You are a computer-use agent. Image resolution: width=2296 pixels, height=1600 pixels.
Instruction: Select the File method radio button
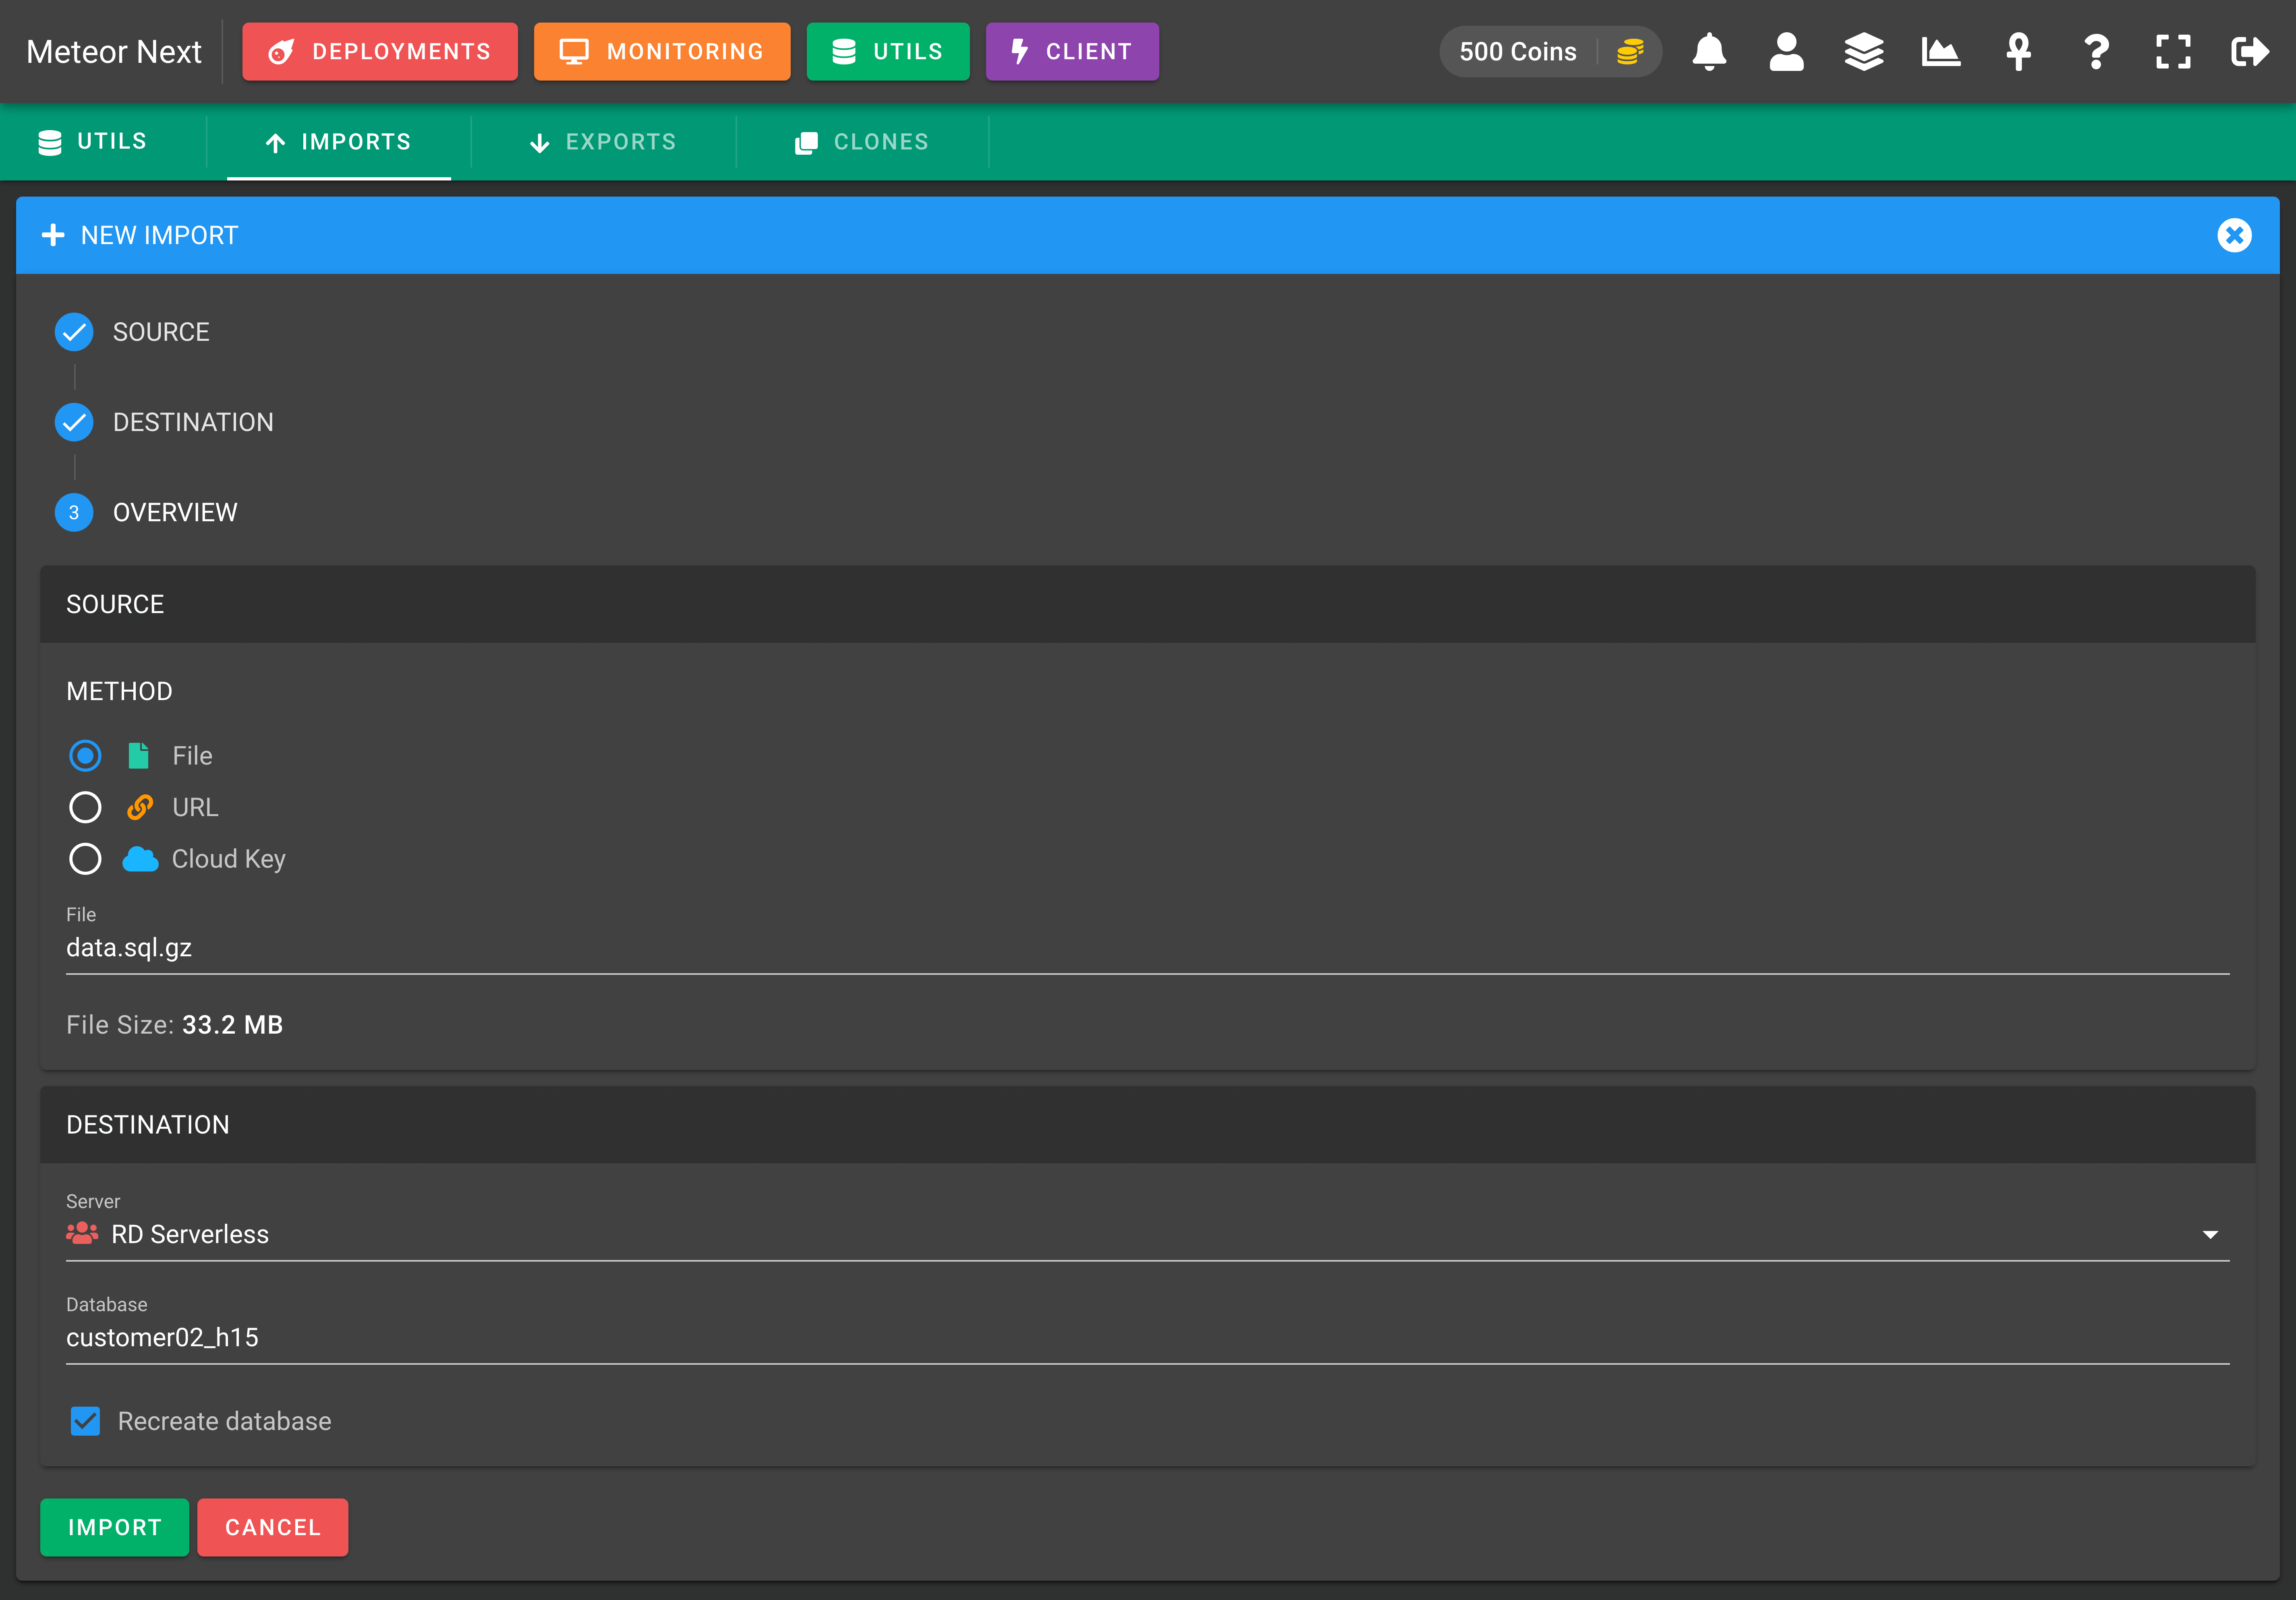pyautogui.click(x=85, y=756)
